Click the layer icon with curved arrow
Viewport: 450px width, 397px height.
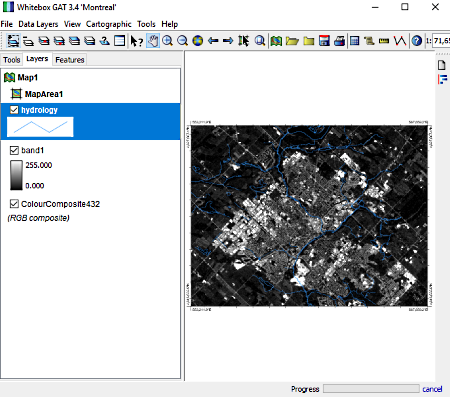[x=105, y=41]
